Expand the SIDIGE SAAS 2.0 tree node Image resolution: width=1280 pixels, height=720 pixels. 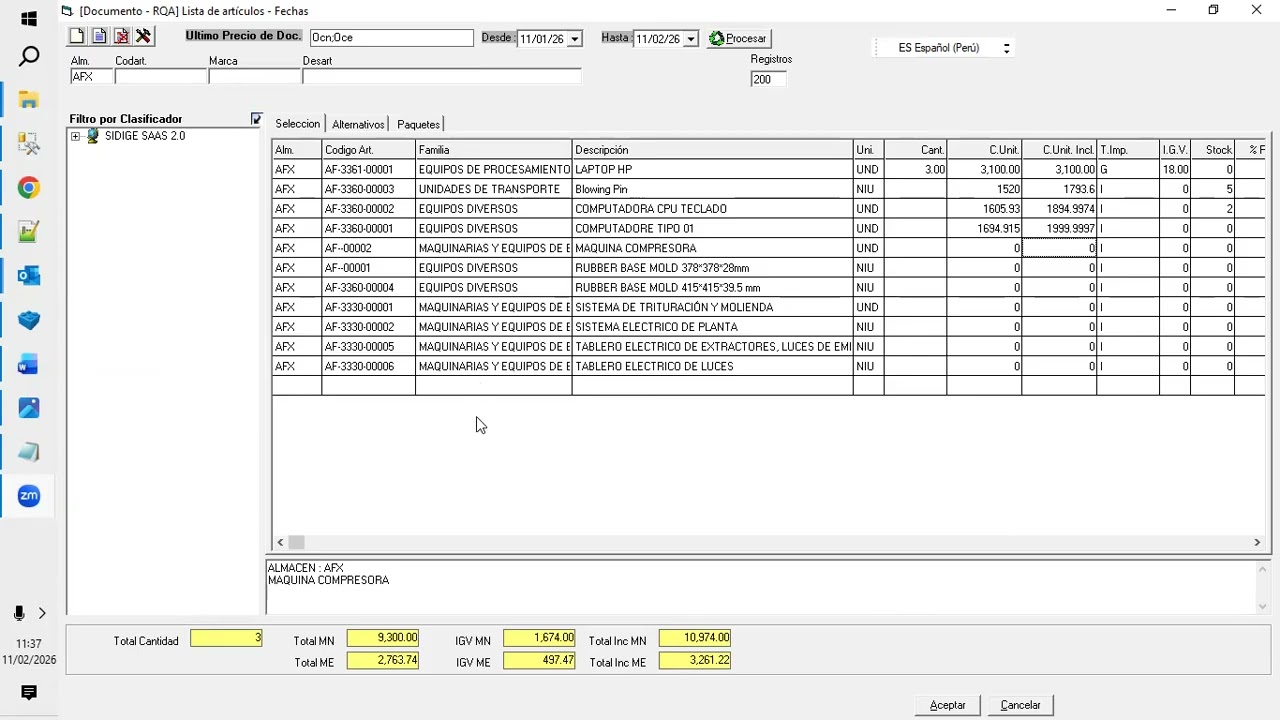75,136
